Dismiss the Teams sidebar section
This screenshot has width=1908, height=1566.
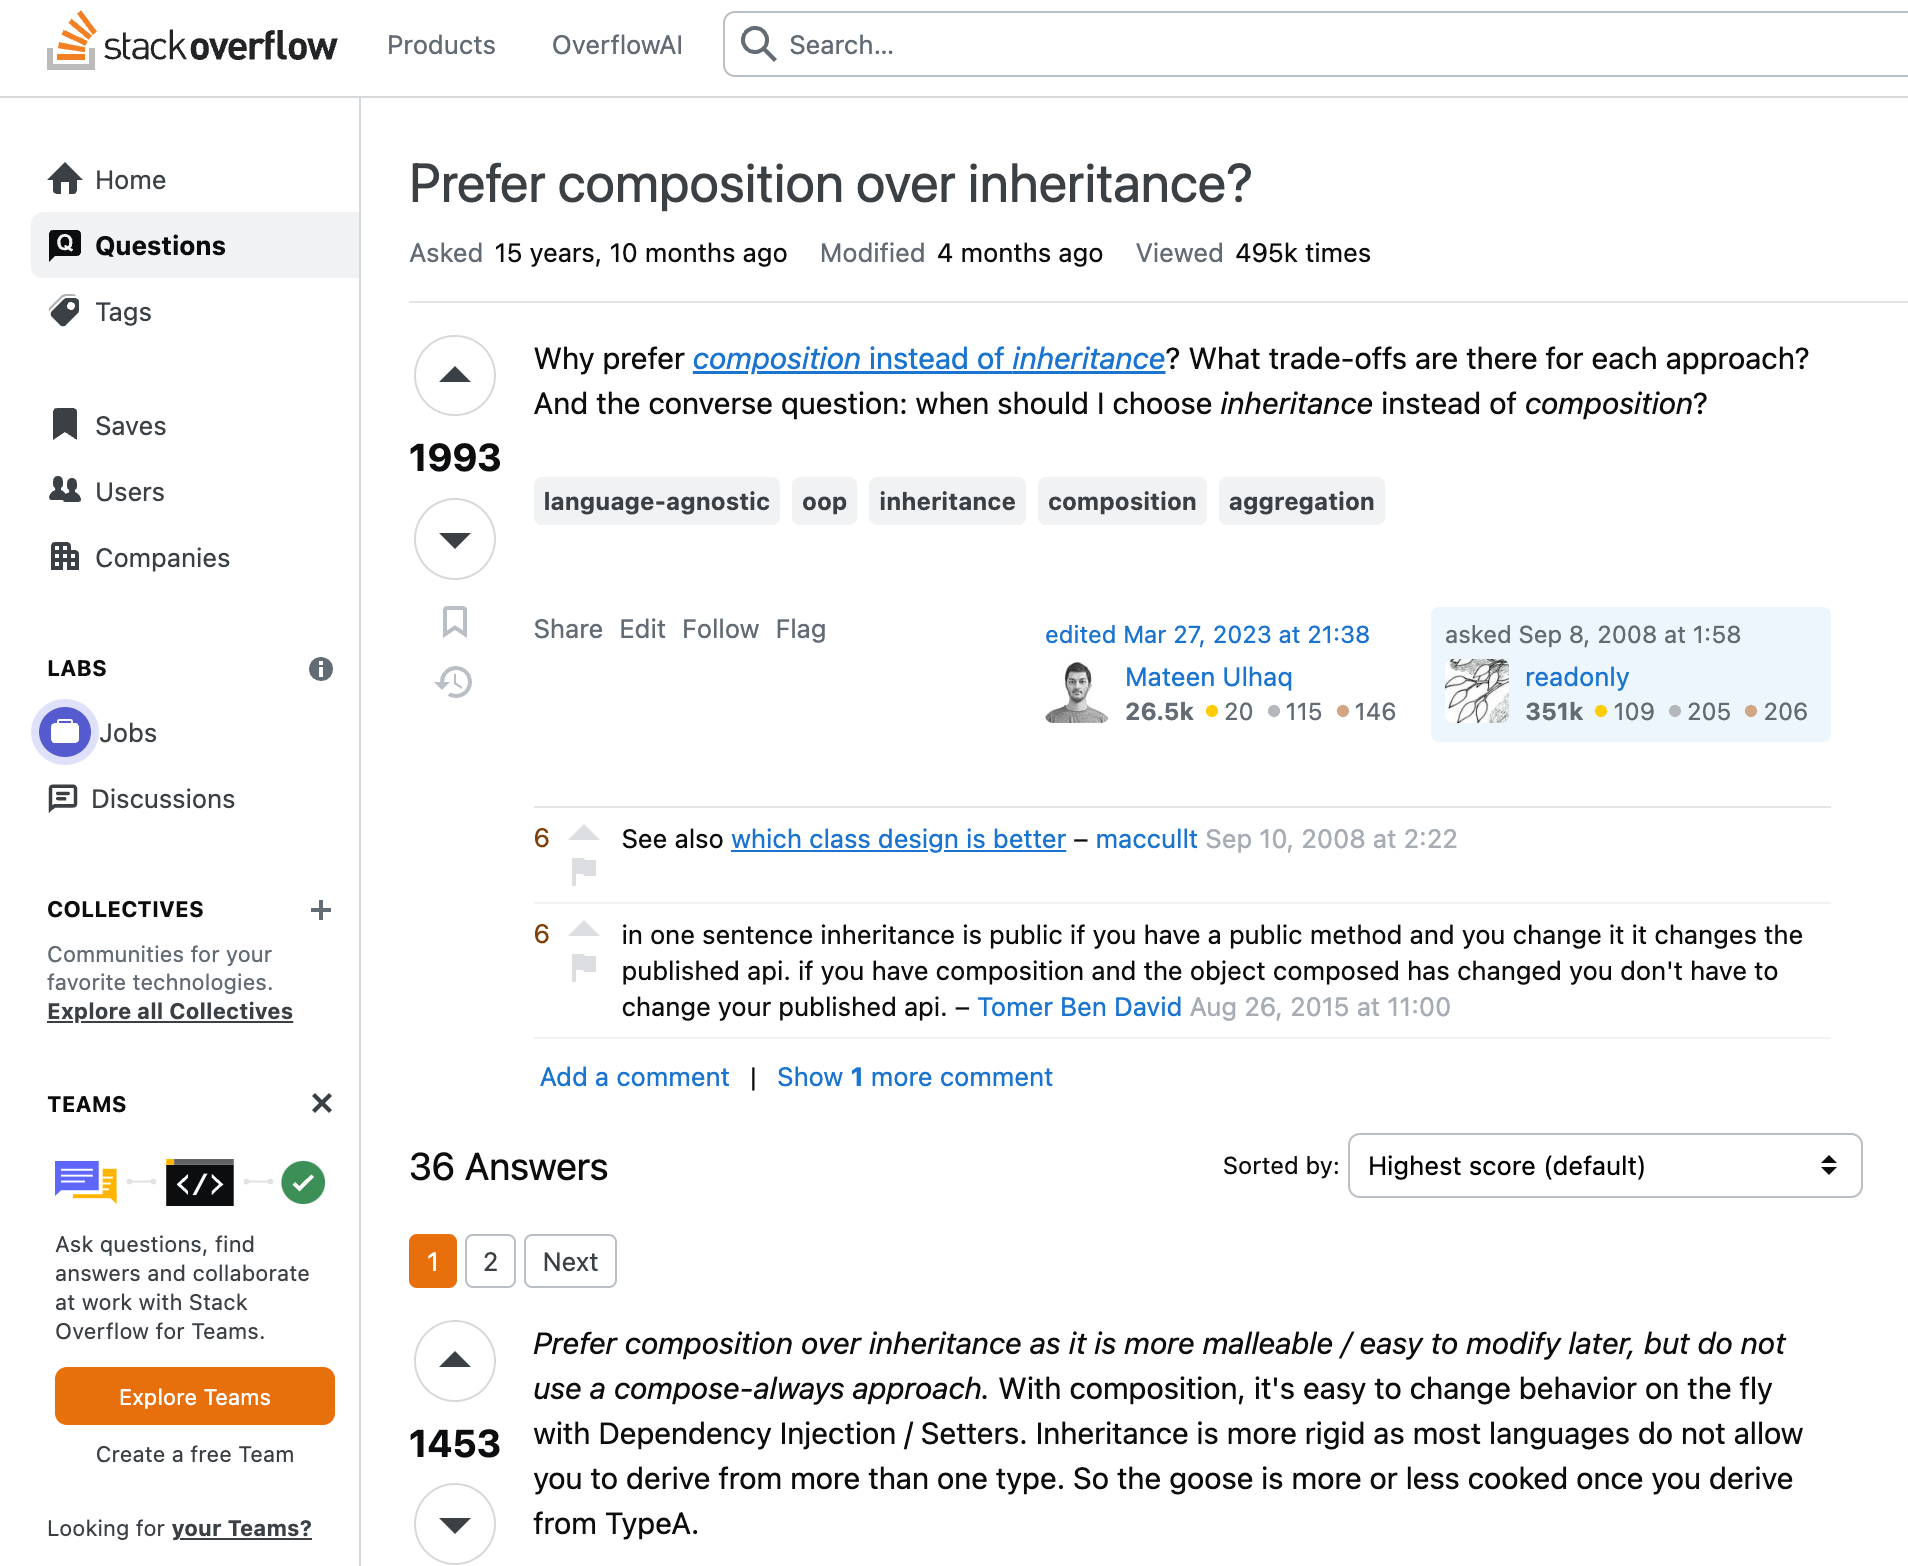point(321,1103)
